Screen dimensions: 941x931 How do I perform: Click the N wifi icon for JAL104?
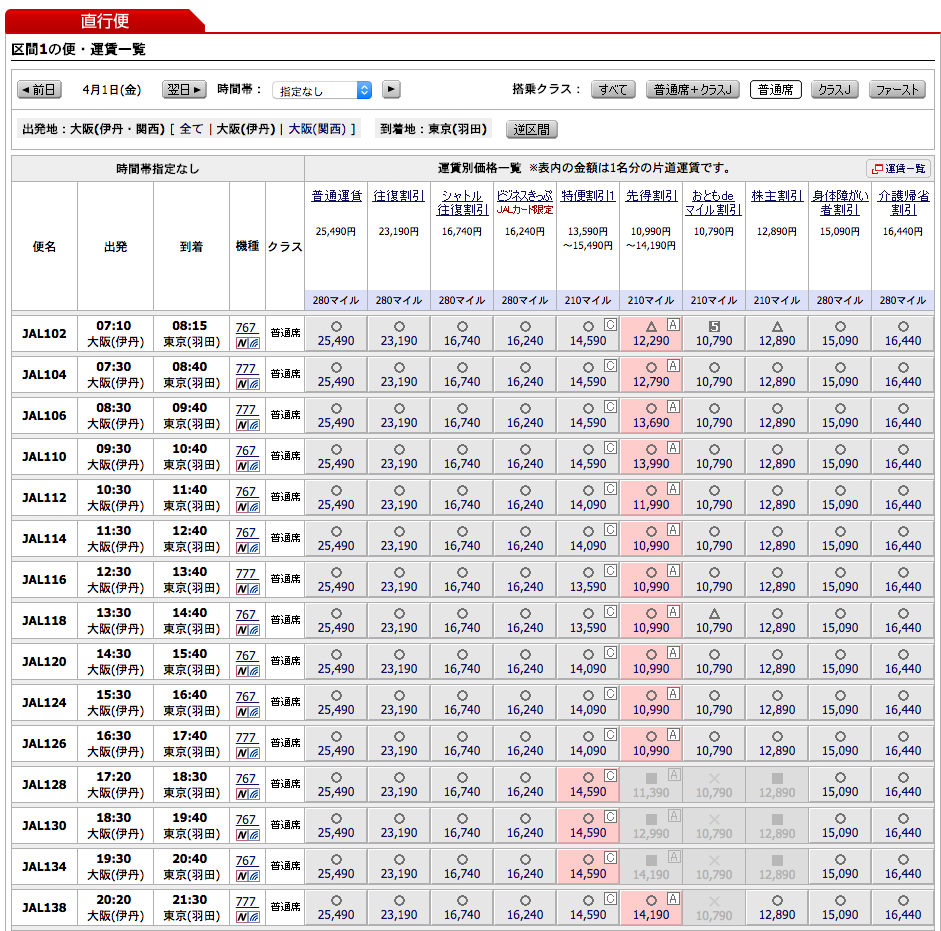247,384
